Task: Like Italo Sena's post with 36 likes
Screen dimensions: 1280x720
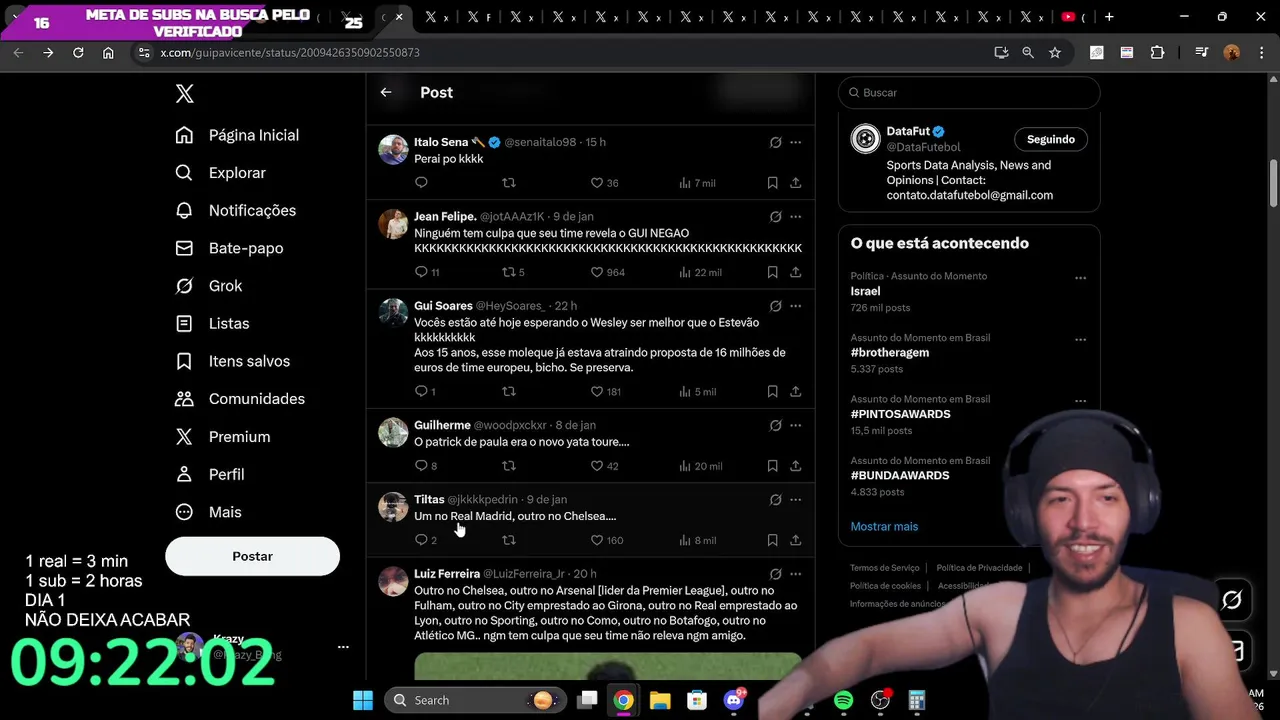Action: [x=604, y=183]
